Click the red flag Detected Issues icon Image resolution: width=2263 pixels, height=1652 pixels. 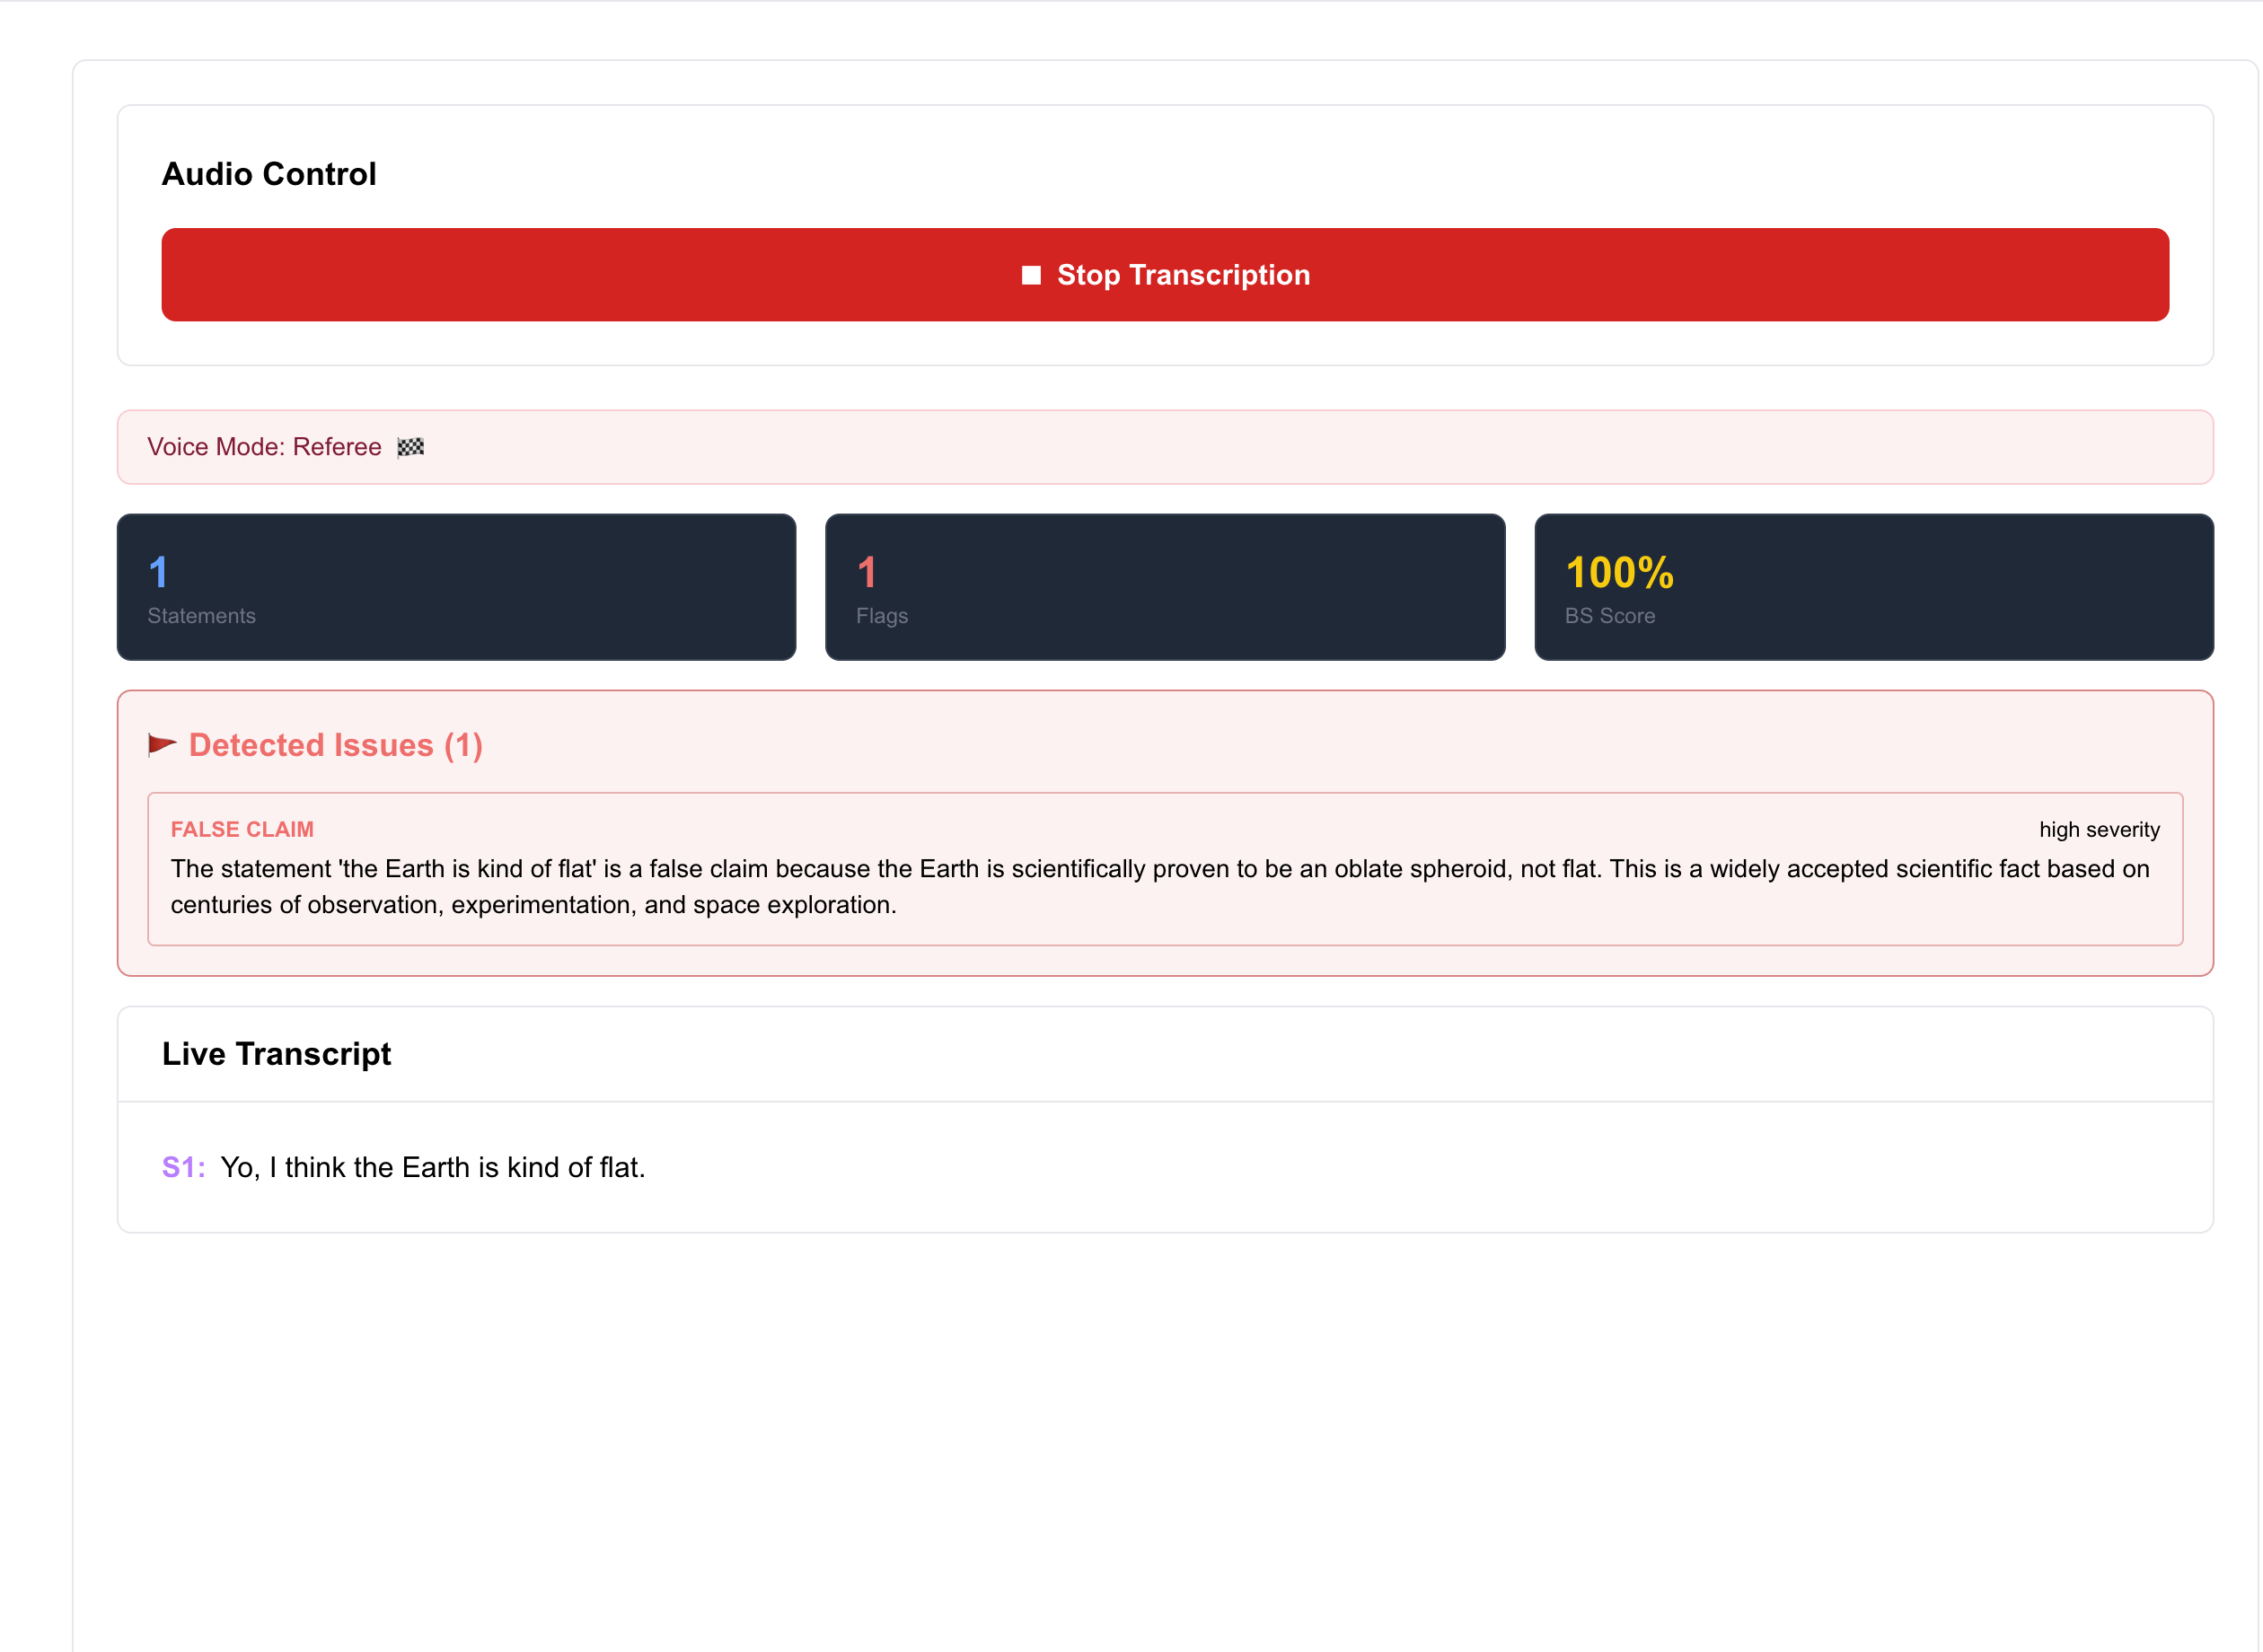[161, 745]
